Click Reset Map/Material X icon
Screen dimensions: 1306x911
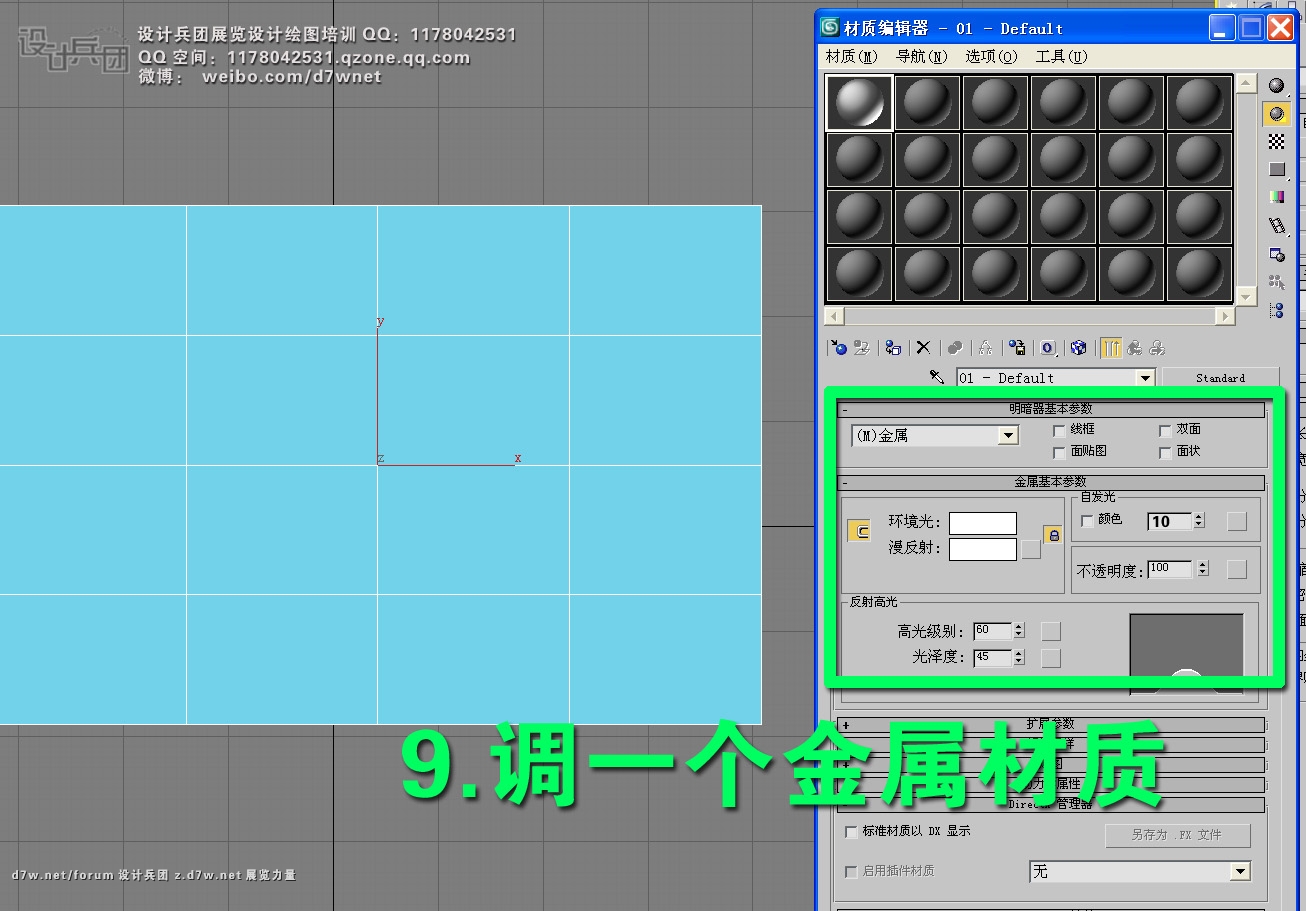click(924, 348)
